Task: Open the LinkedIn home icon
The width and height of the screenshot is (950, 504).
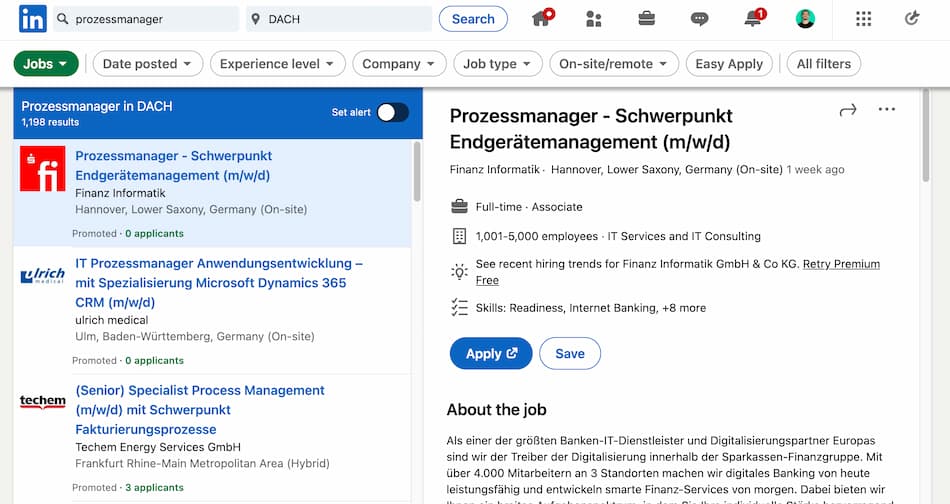Action: tap(542, 19)
